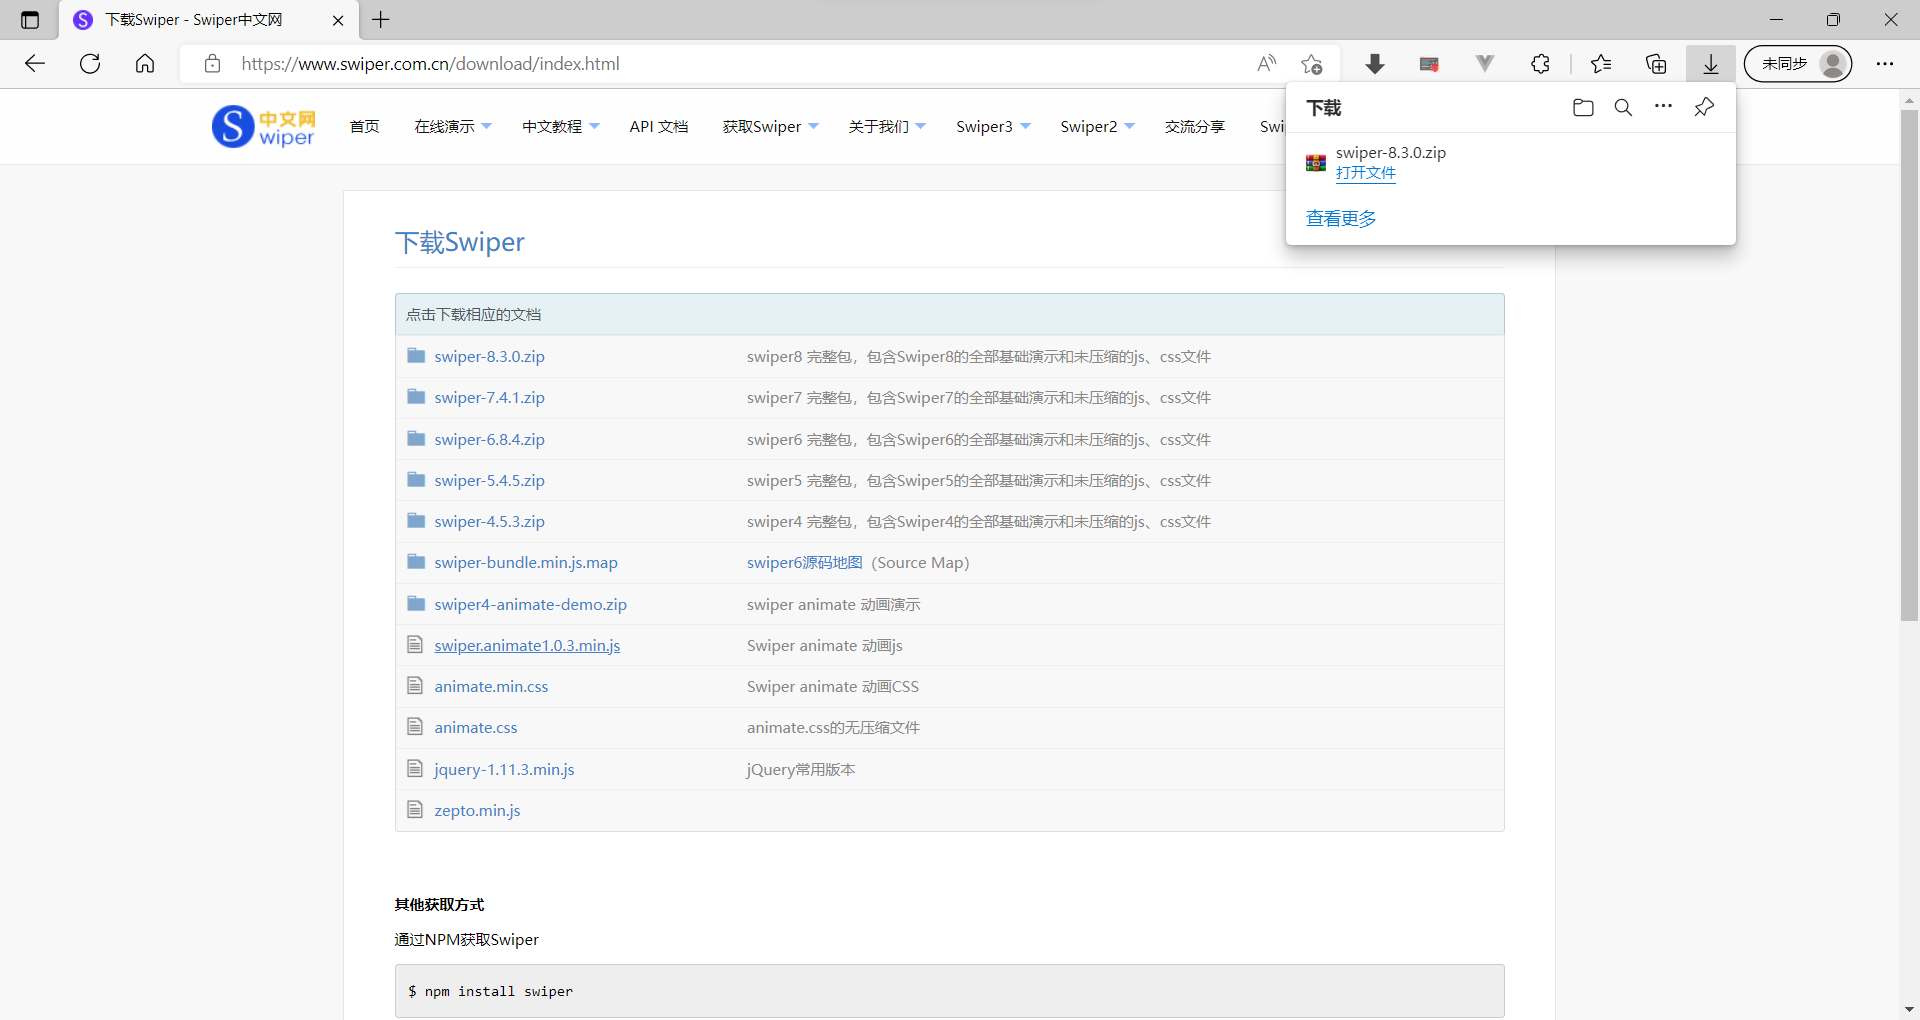1920x1020 pixels.
Task: Open Edge settings and more menu
Action: pos(1885,64)
